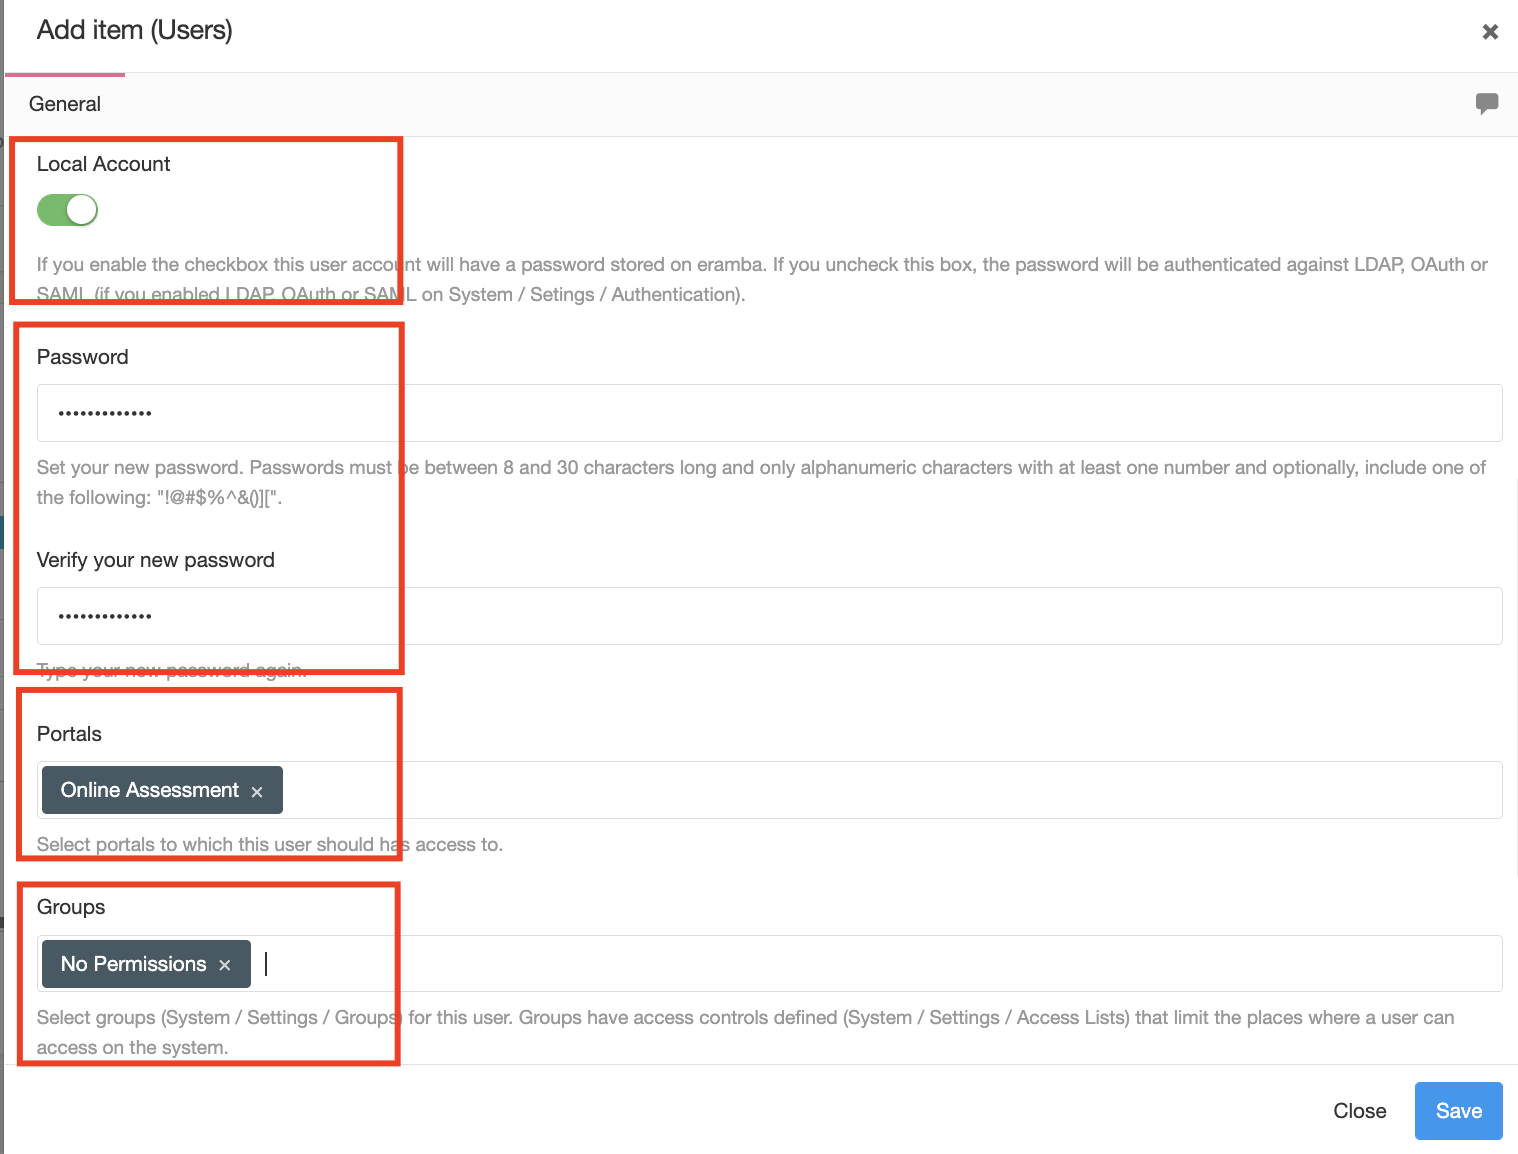Viewport: 1518px width, 1154px height.
Task: Click the pink active tab indicator
Action: pos(65,73)
